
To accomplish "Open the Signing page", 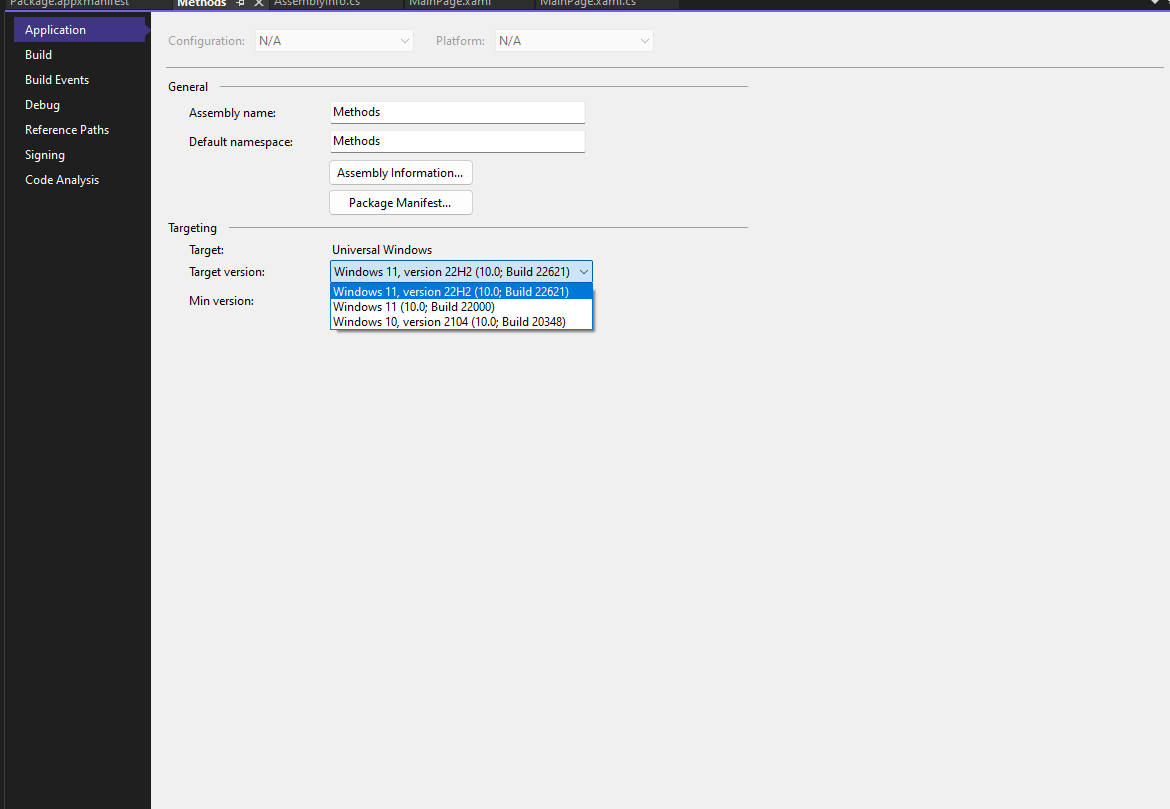I will pos(45,154).
